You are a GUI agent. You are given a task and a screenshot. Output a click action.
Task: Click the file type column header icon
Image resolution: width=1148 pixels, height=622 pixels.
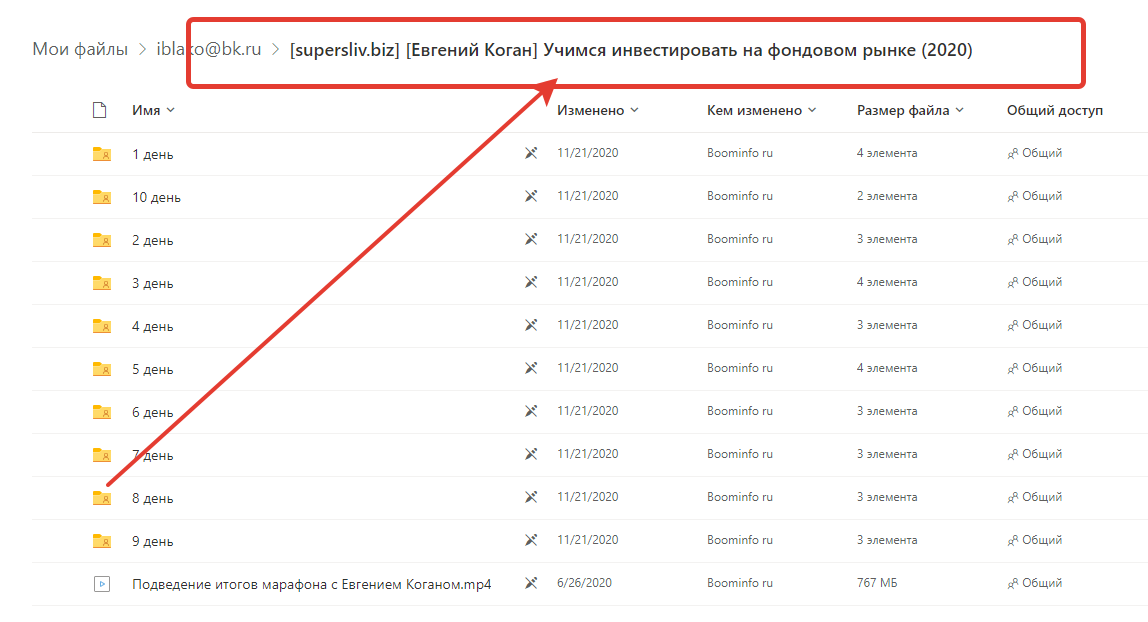[100, 110]
